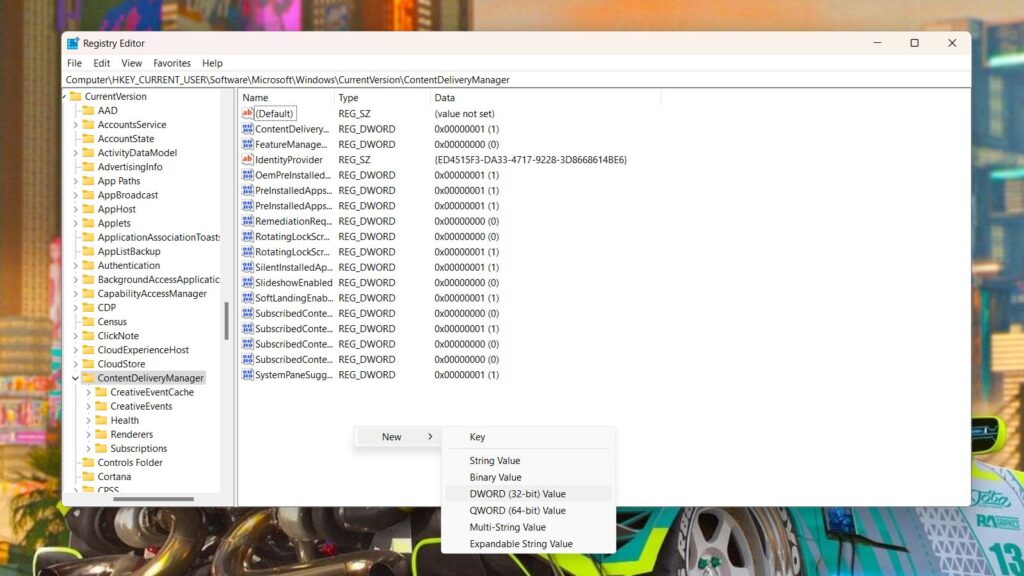Screen dimensions: 1024x576
Task: Click the key tree vertical scrollbar thumb
Action: 227,321
